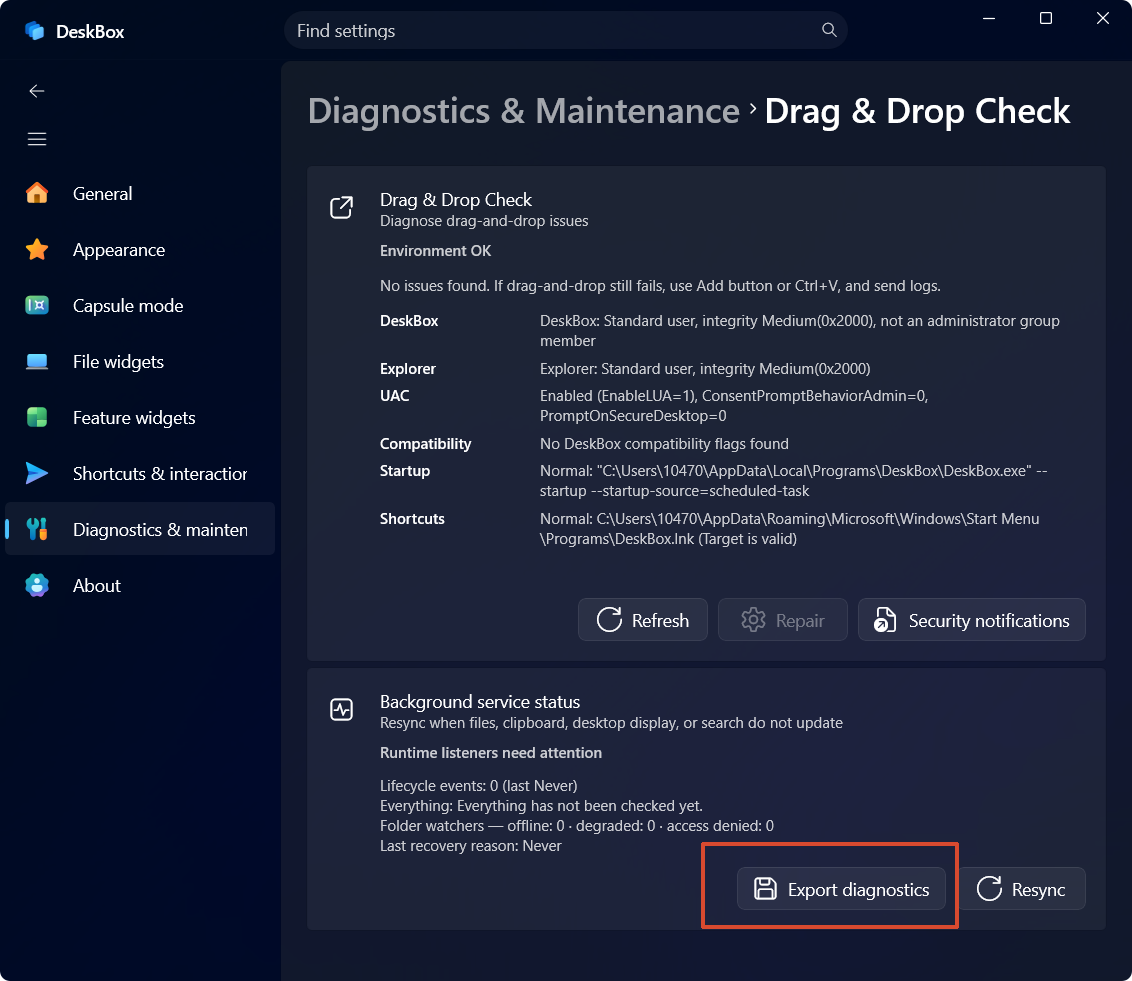The image size is (1132, 981).
Task: Click the Diagnostics tools icon
Action: tap(37, 529)
